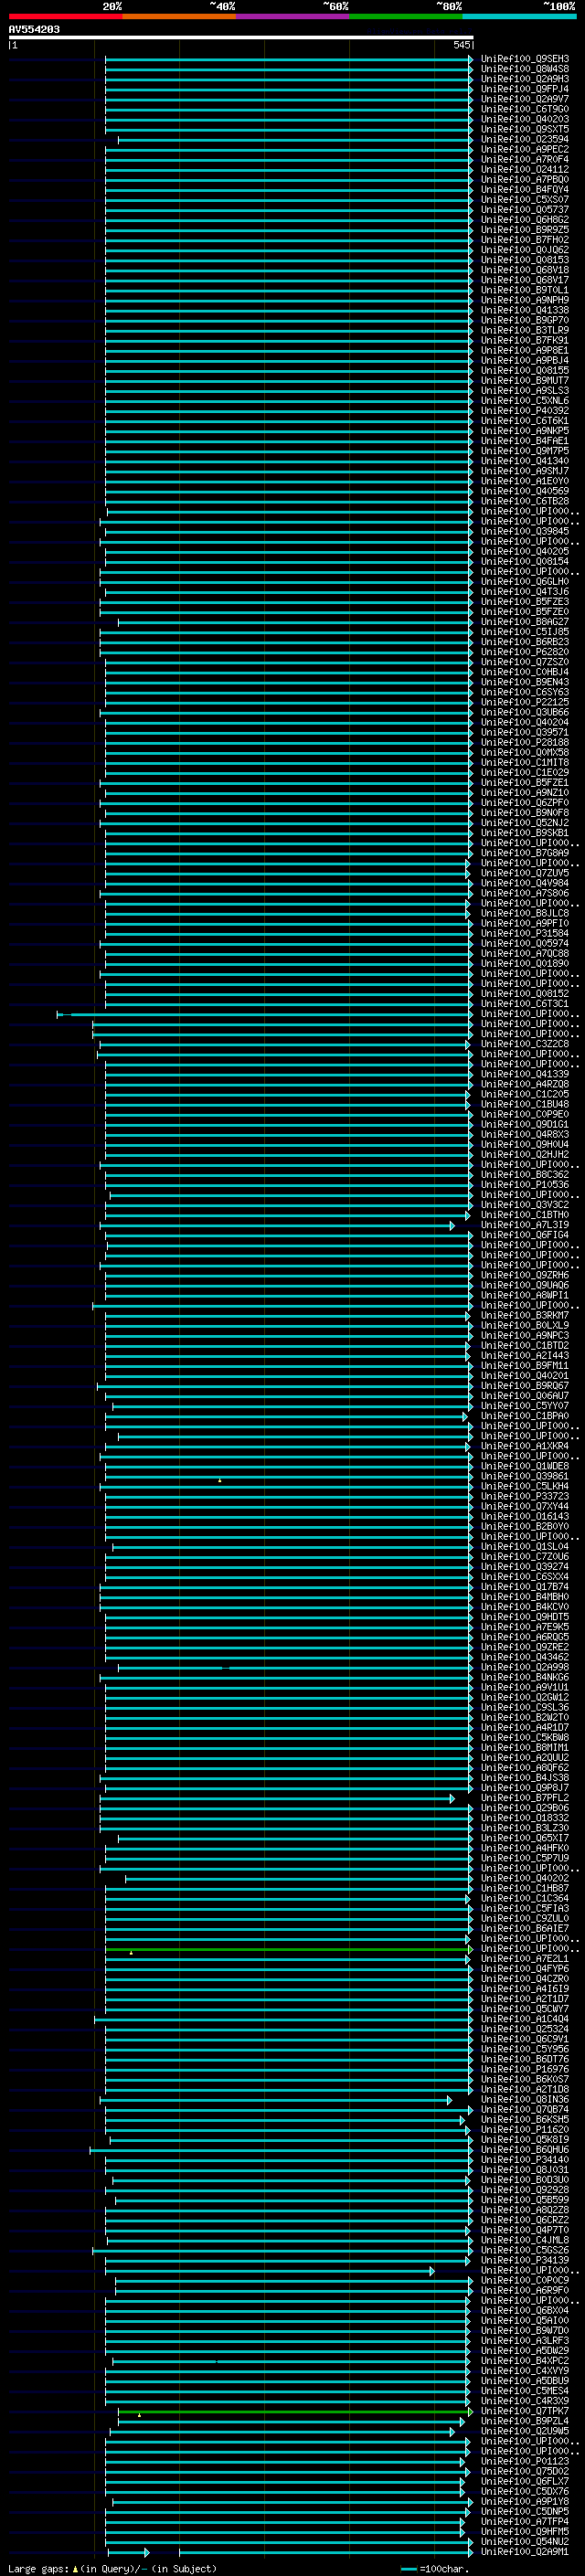Viewport: 585px width, 2576px height.
Task: Click UniRef100_A9PEC2 label
Action: 525,149
